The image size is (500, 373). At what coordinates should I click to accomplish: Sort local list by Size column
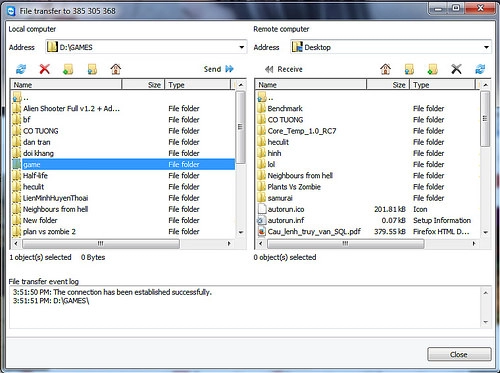pos(143,85)
